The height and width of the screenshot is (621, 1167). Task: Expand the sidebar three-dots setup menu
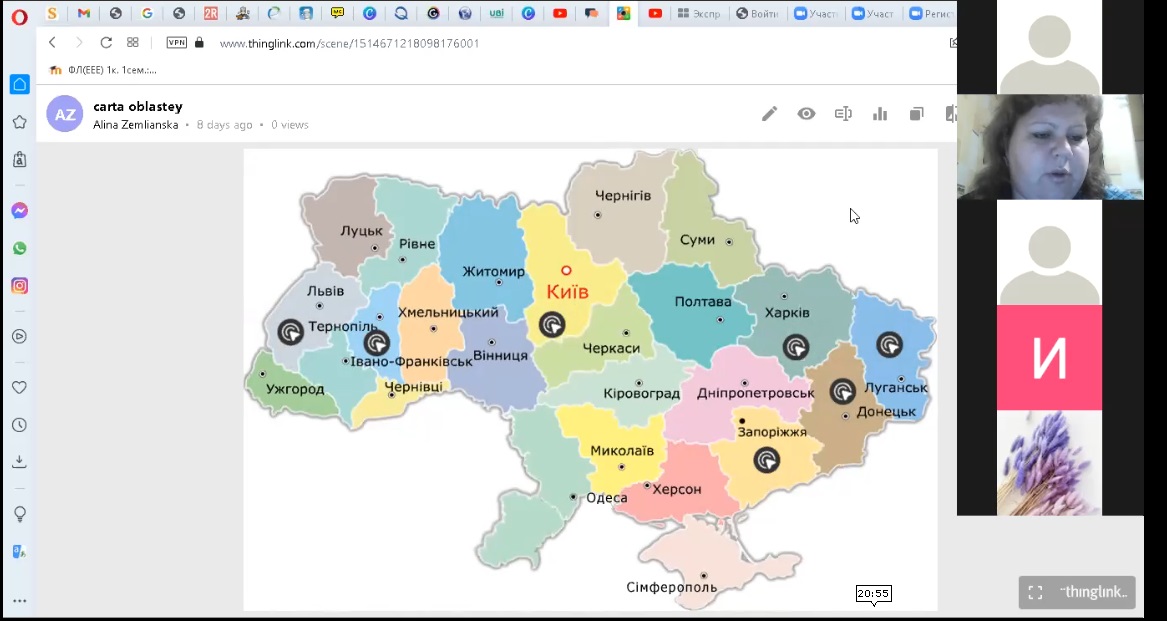19,601
